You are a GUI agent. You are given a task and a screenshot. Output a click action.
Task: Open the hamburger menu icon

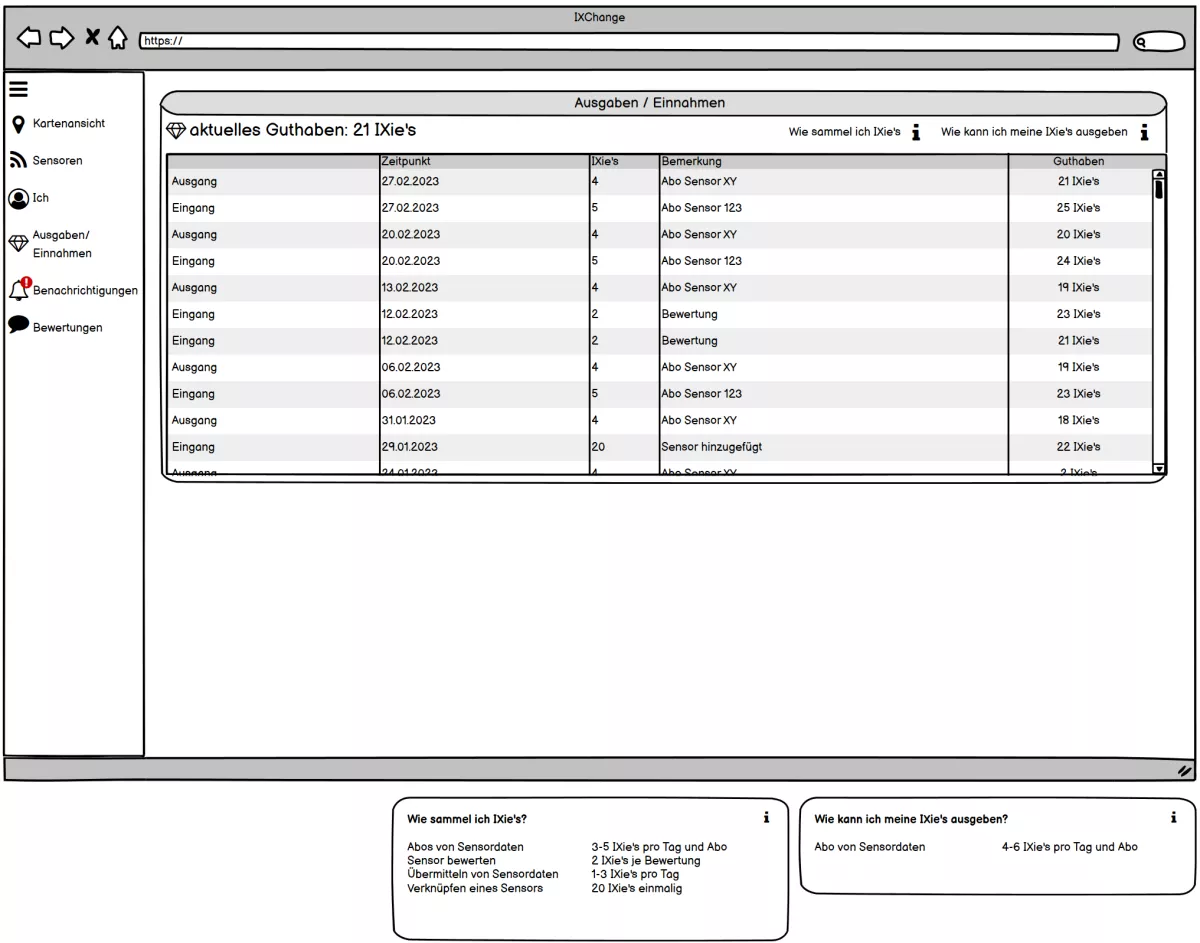click(x=18, y=89)
